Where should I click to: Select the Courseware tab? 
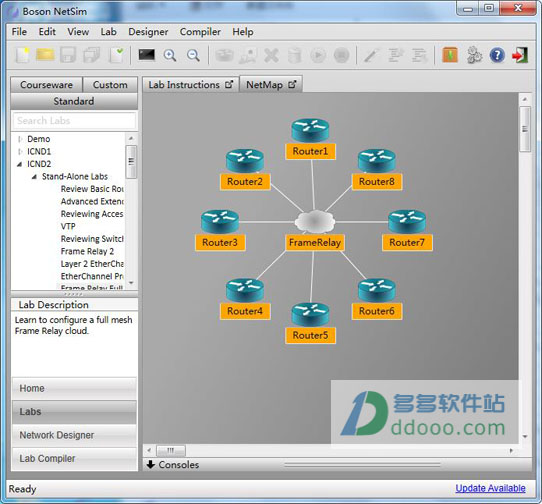(x=46, y=85)
